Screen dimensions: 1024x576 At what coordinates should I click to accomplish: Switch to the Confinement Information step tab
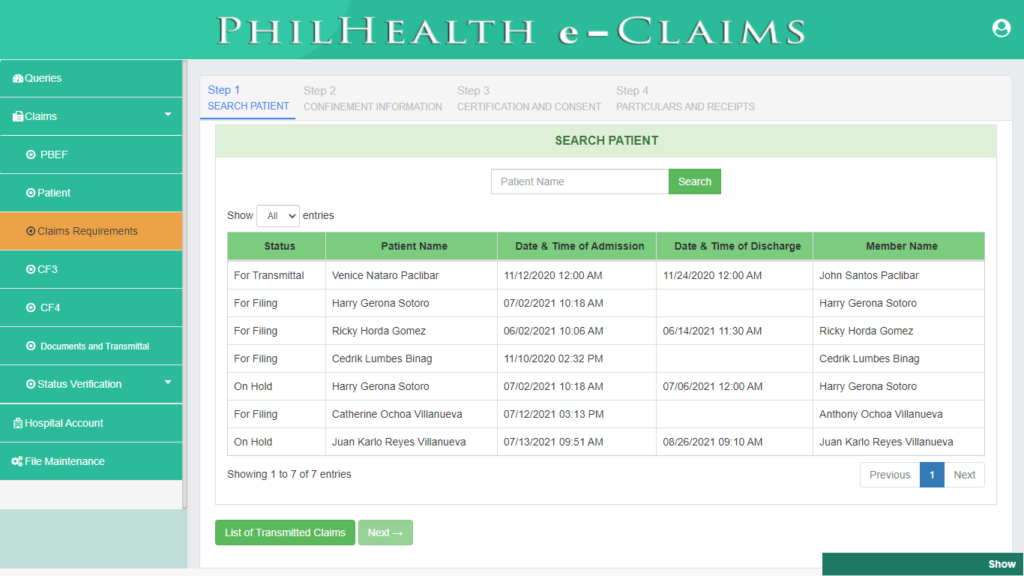coord(372,98)
